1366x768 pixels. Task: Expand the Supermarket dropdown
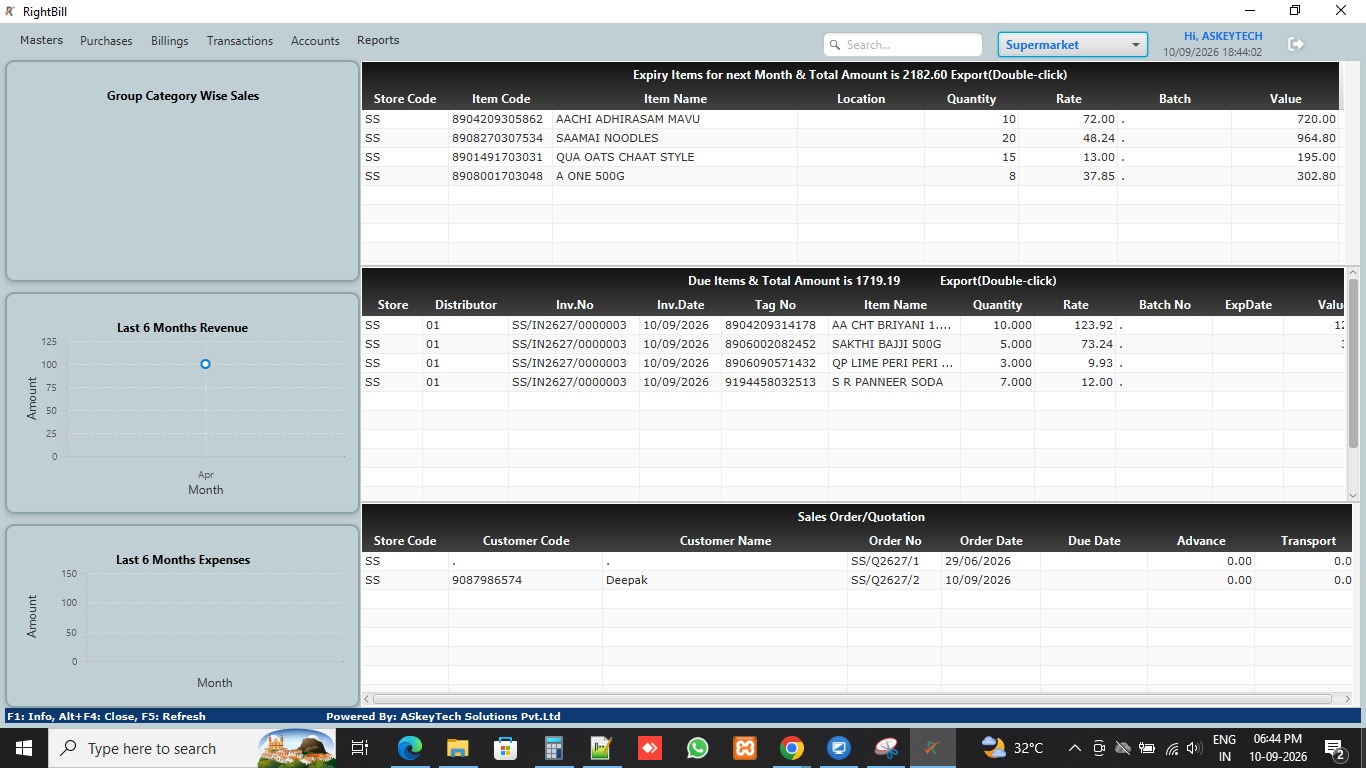(x=1072, y=45)
